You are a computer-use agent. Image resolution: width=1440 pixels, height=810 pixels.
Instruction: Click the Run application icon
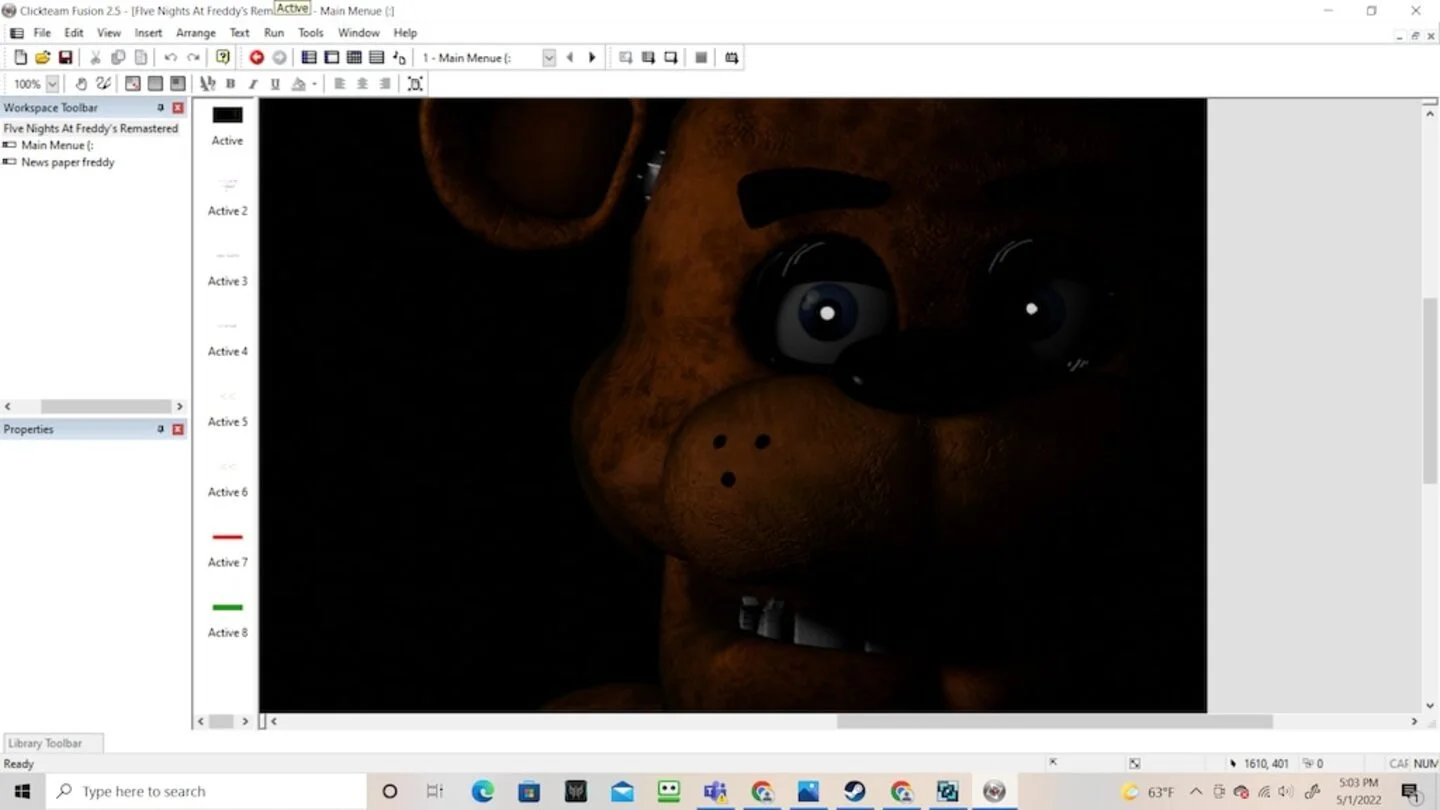(x=648, y=58)
